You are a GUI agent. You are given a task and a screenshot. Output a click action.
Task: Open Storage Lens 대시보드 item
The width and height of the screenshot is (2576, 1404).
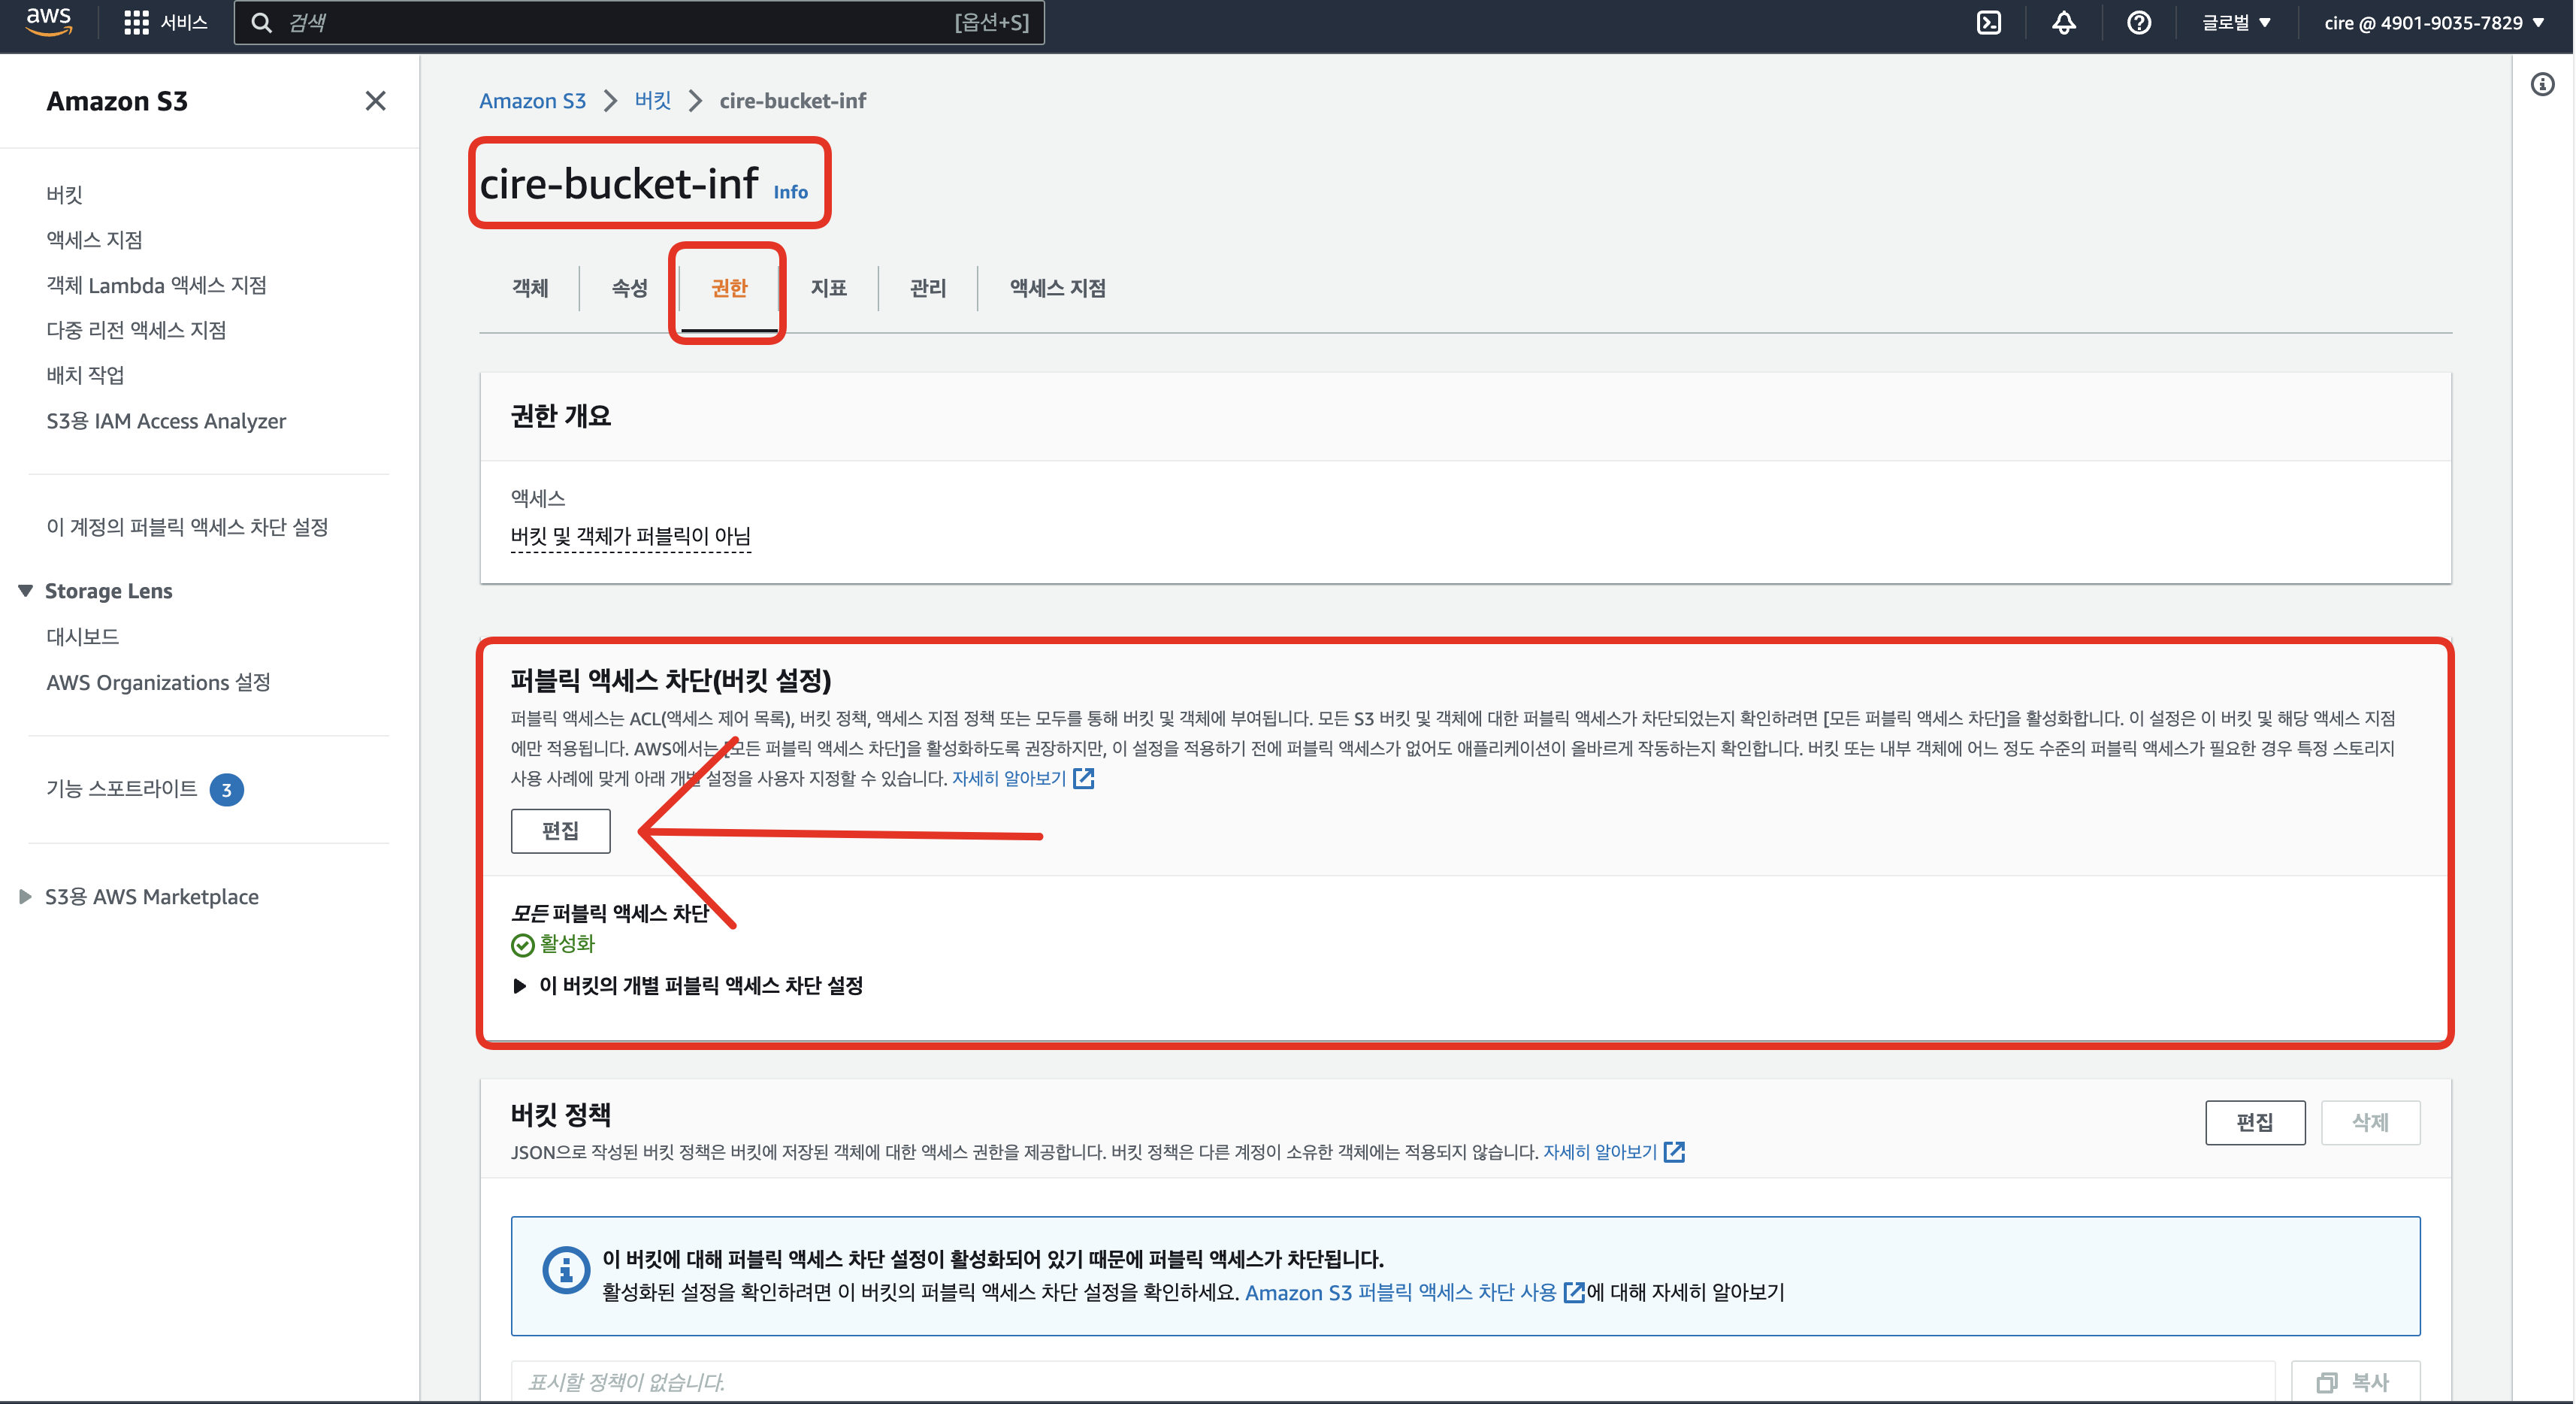(x=83, y=637)
